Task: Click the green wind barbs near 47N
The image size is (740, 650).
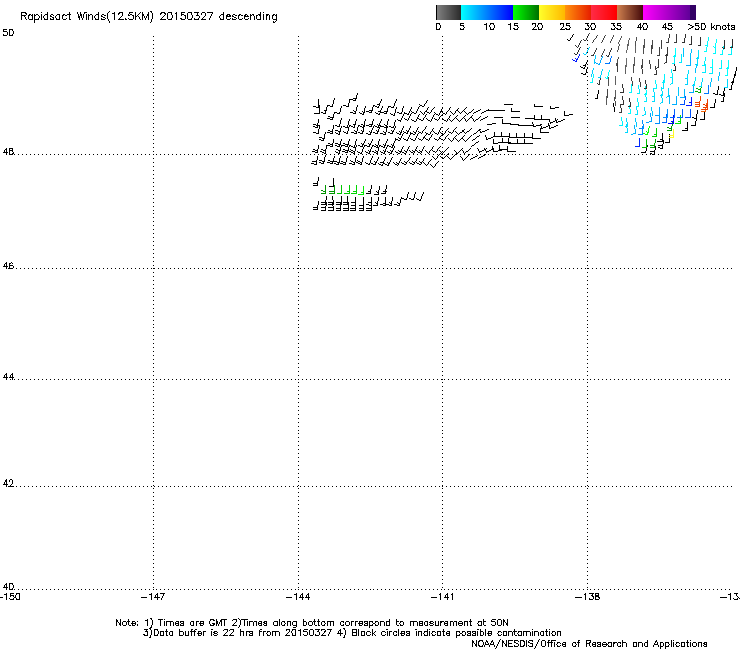Action: click(343, 190)
